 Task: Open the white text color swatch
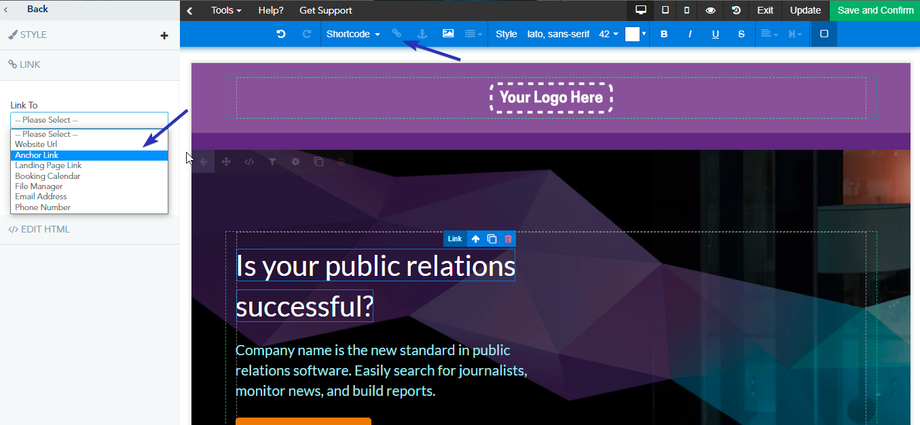(x=633, y=34)
